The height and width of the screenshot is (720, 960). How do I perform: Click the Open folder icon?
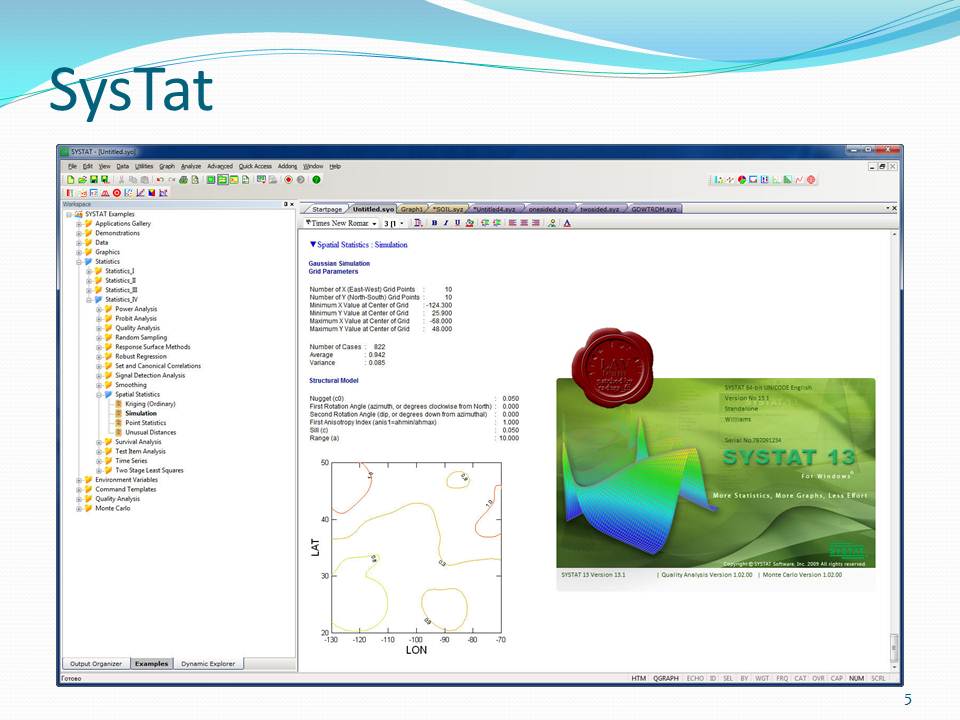82,180
